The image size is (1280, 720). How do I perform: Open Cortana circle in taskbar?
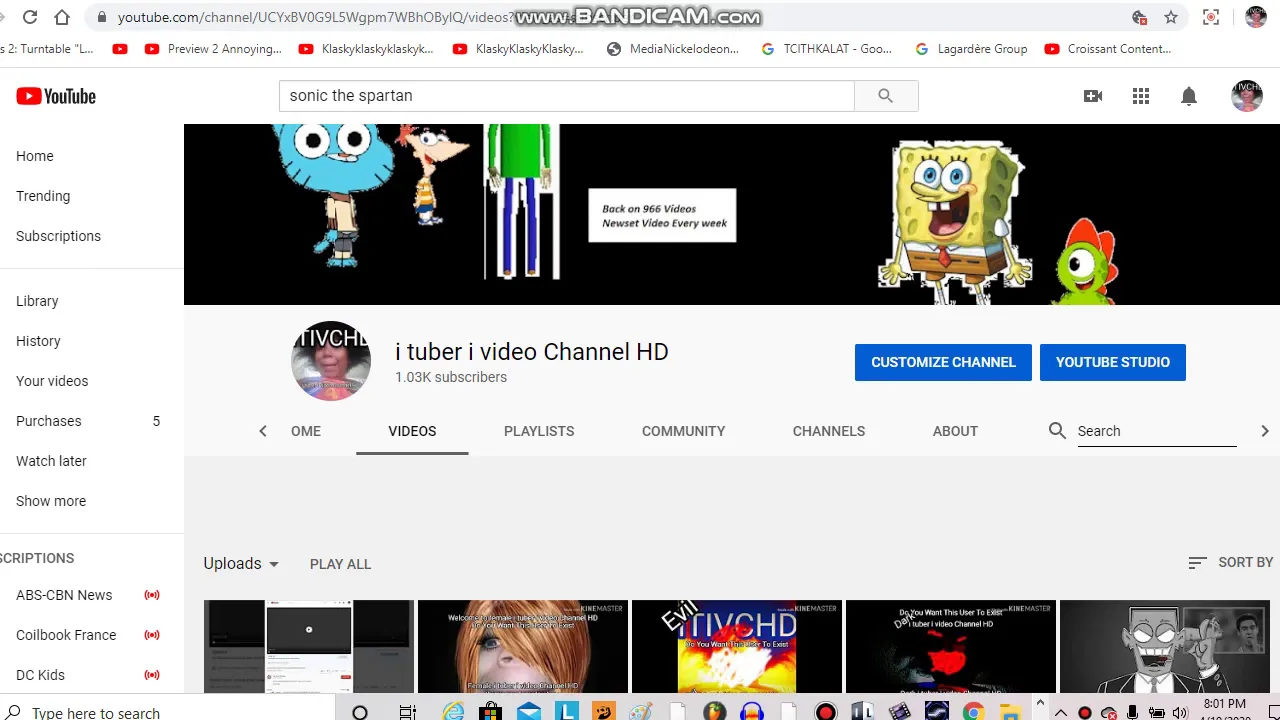coord(360,712)
